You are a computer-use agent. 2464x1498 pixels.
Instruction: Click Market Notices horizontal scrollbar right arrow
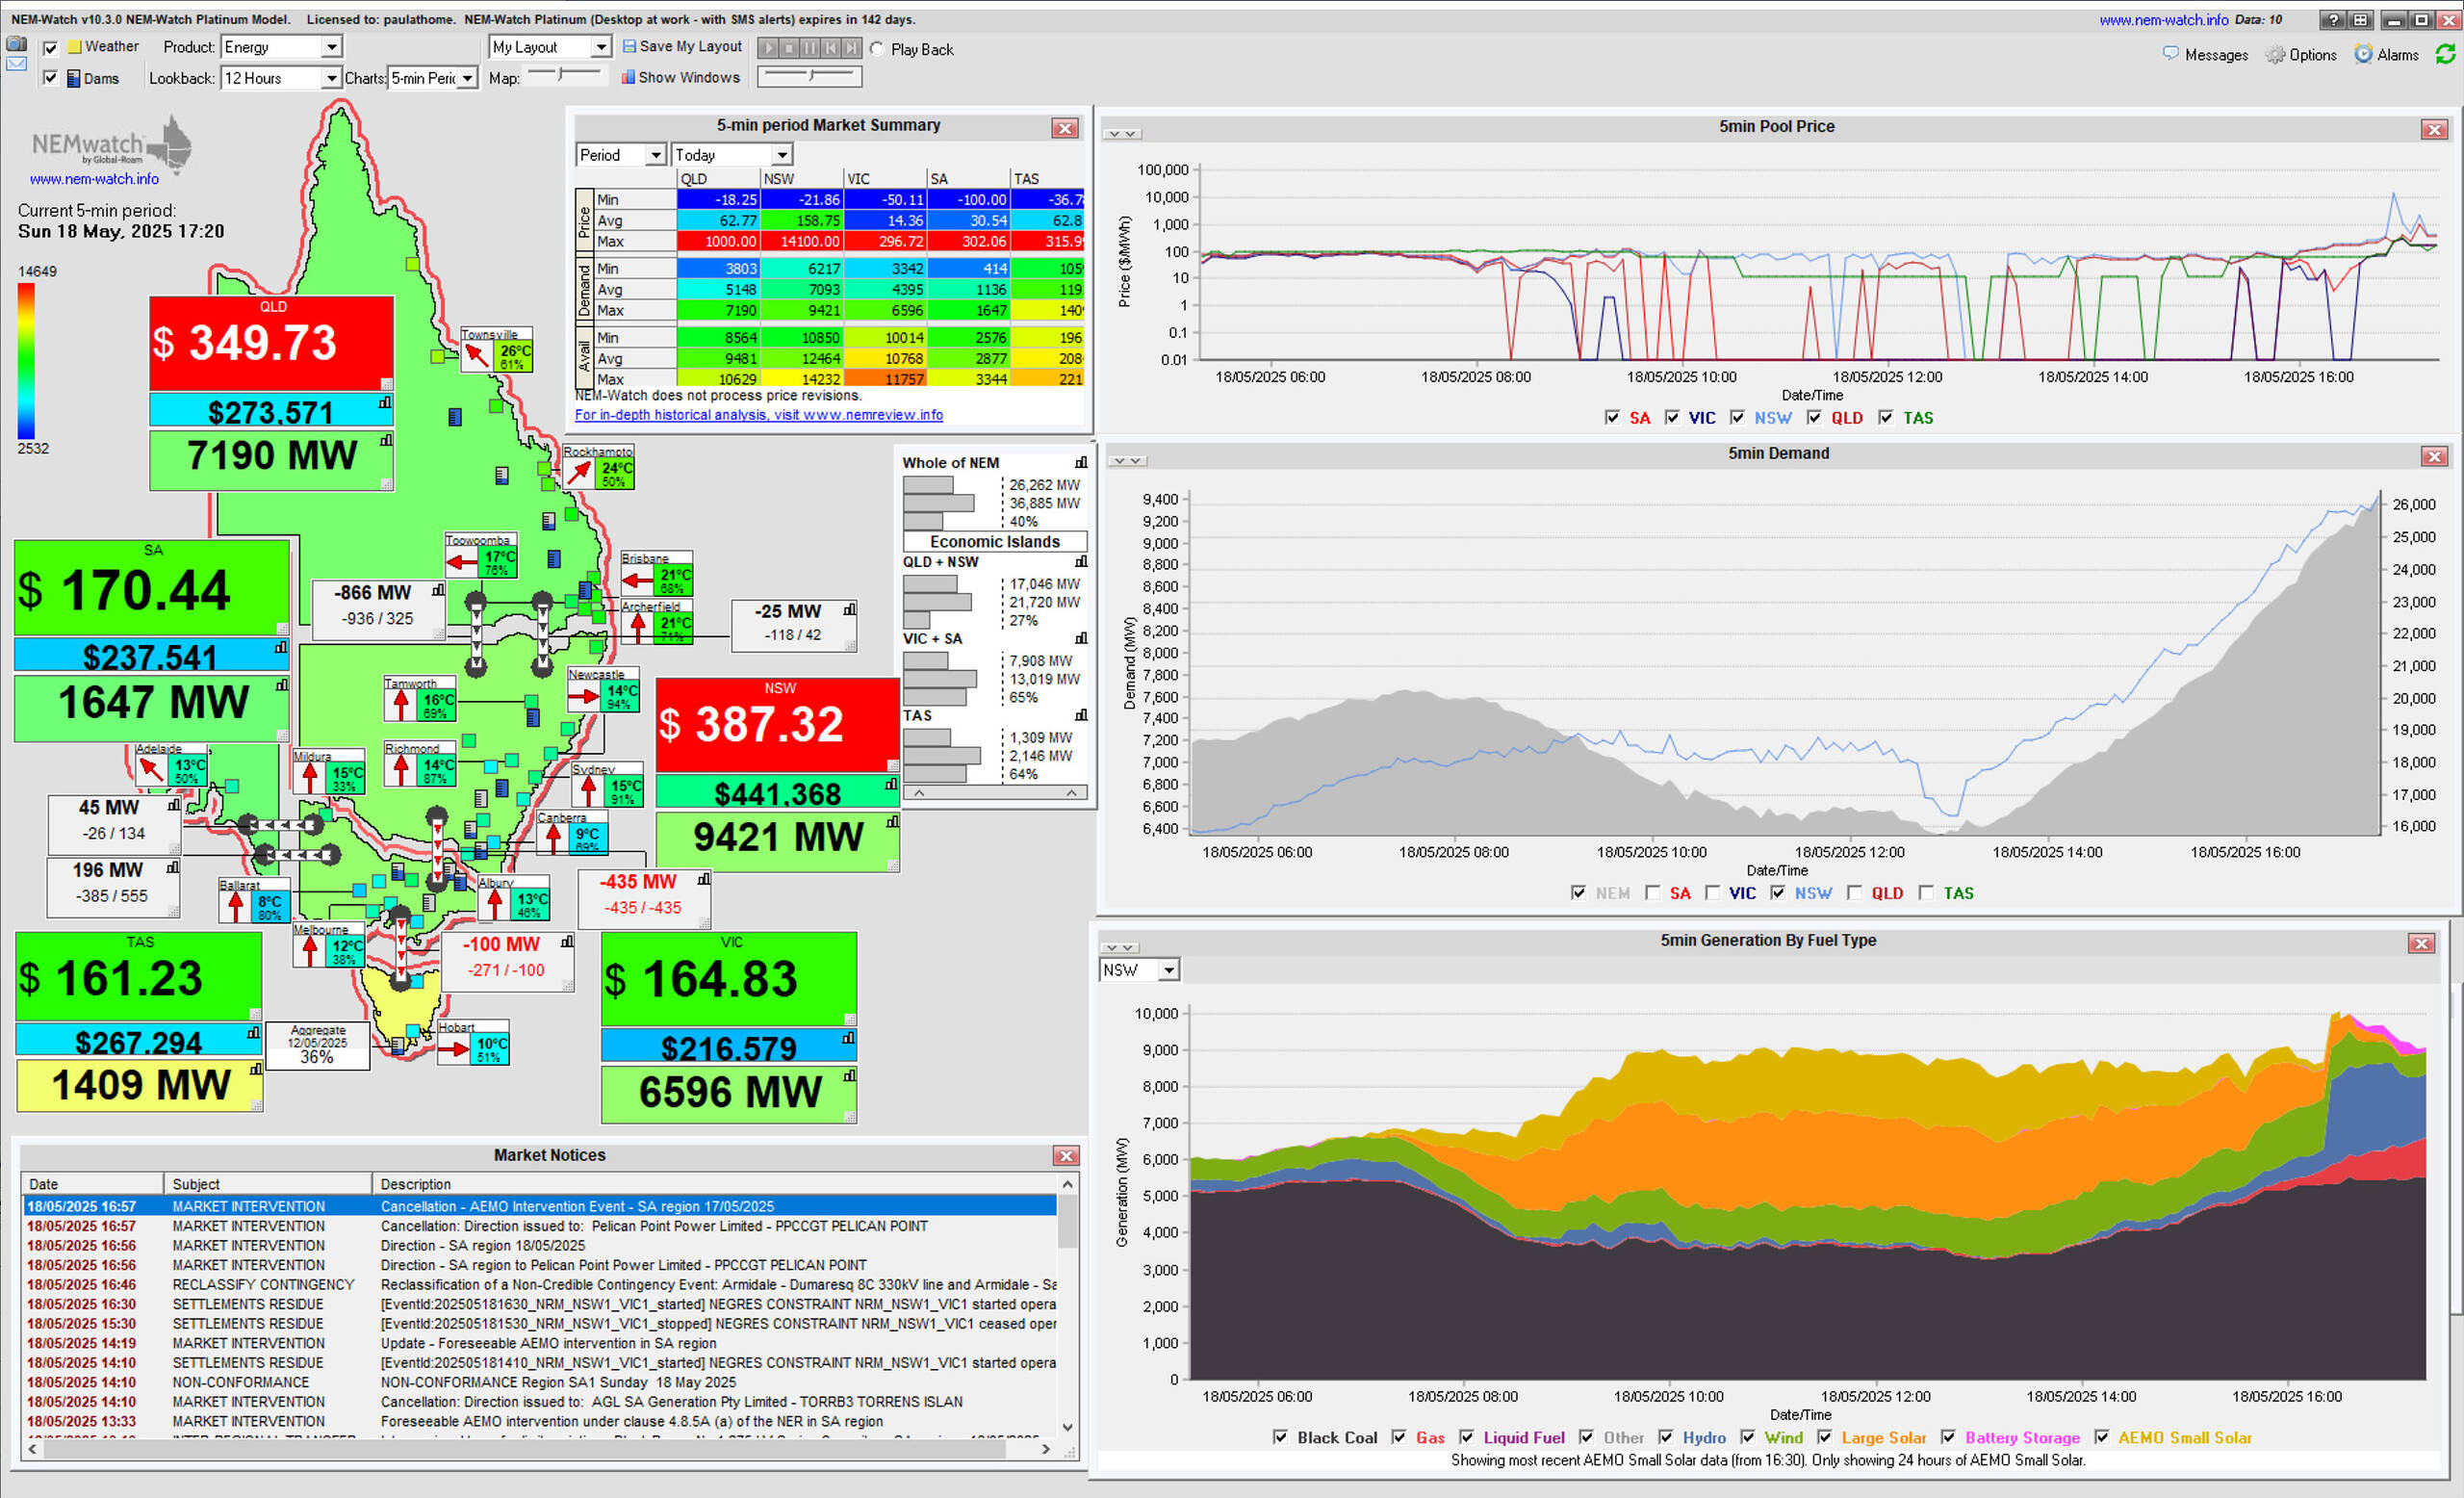tap(1046, 1448)
